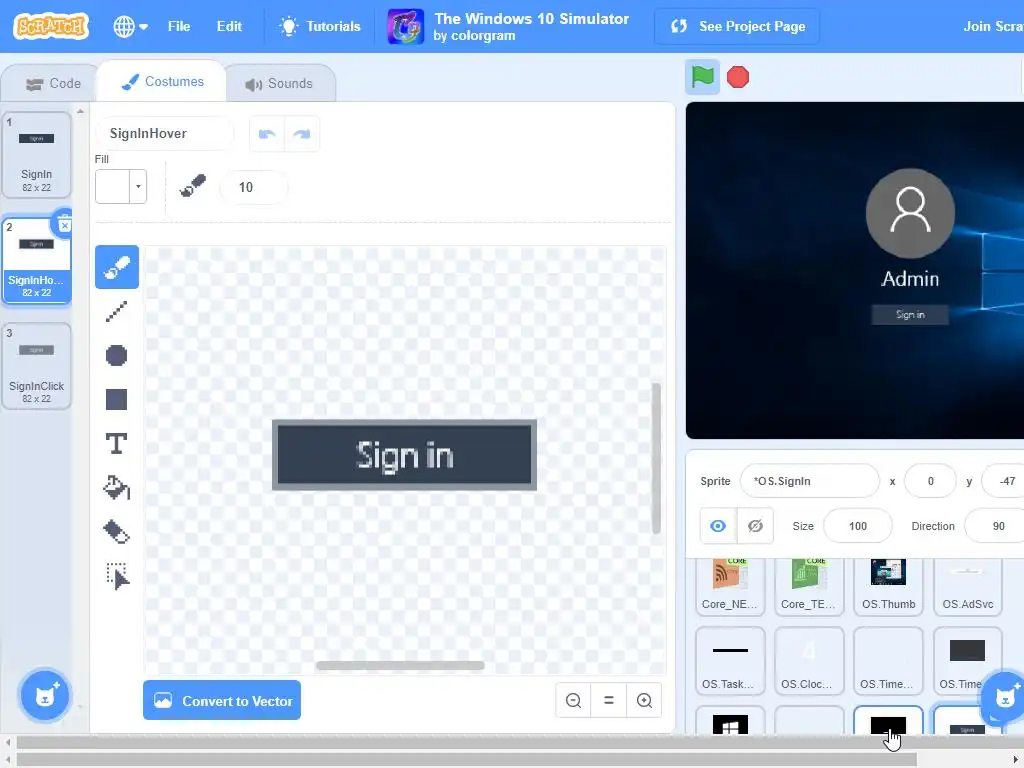Click the Sign in button on stage
Image resolution: width=1024 pixels, height=768 pixels.
click(x=910, y=315)
